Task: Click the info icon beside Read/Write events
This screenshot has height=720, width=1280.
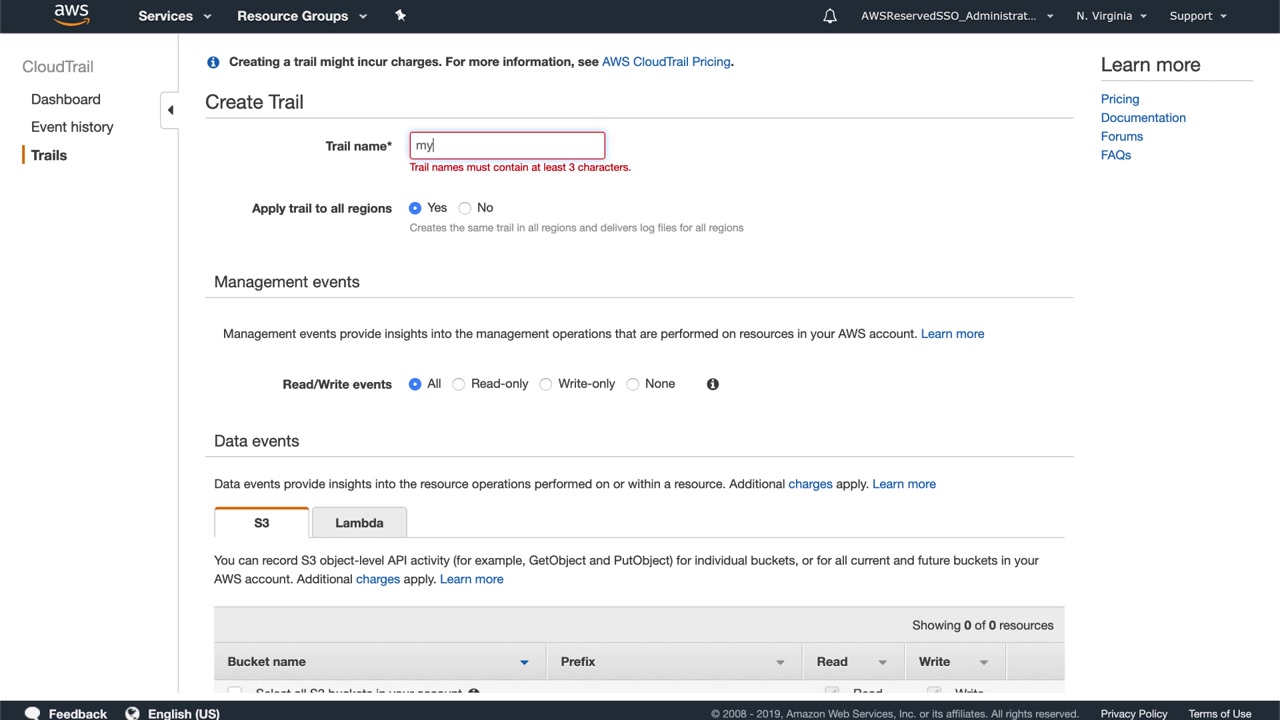Action: click(713, 384)
